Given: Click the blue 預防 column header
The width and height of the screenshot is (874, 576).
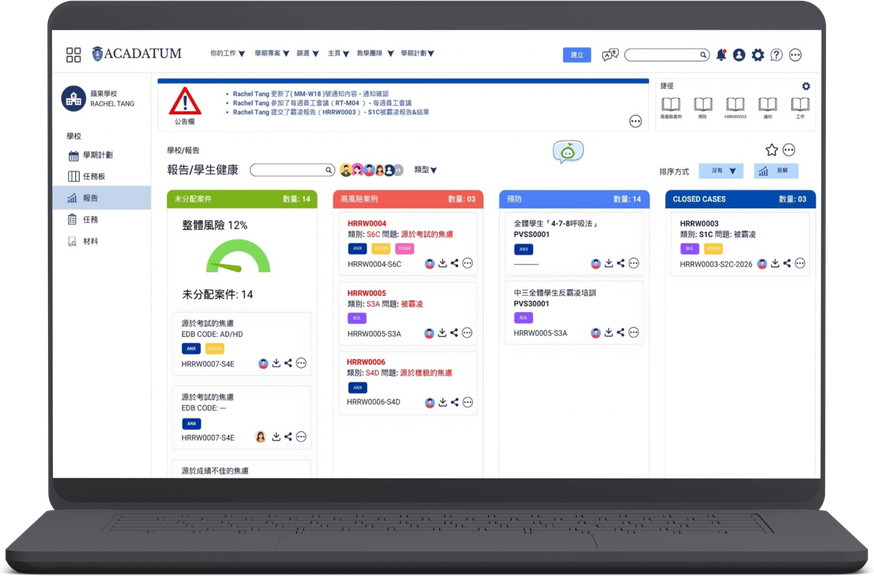Looking at the screenshot, I should 574,199.
